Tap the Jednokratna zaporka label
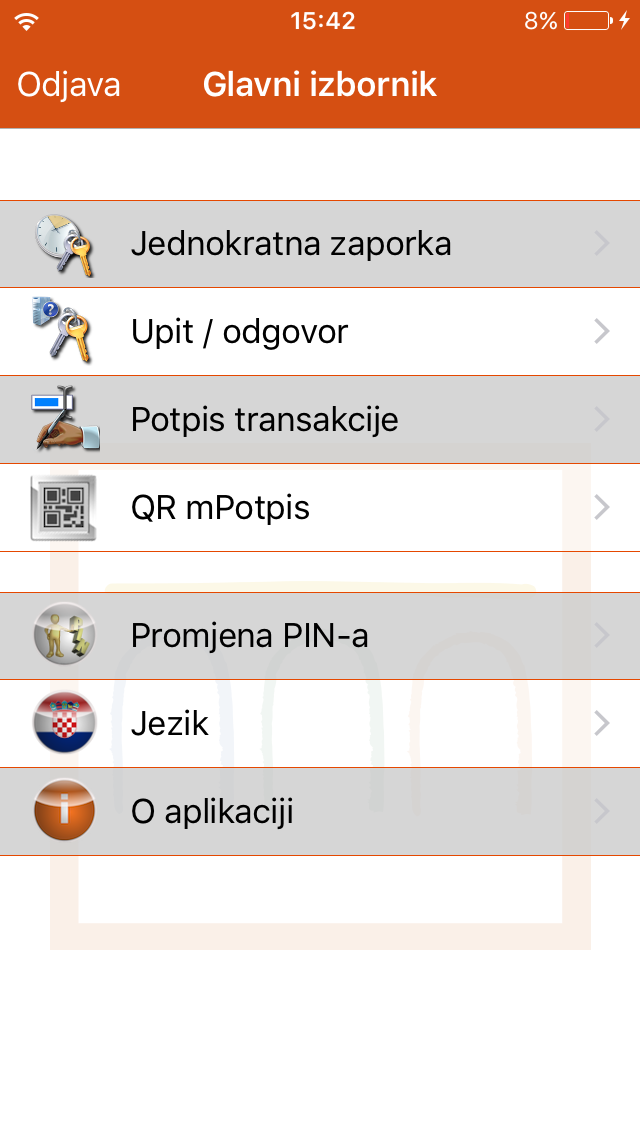640x1136 pixels. tap(291, 244)
